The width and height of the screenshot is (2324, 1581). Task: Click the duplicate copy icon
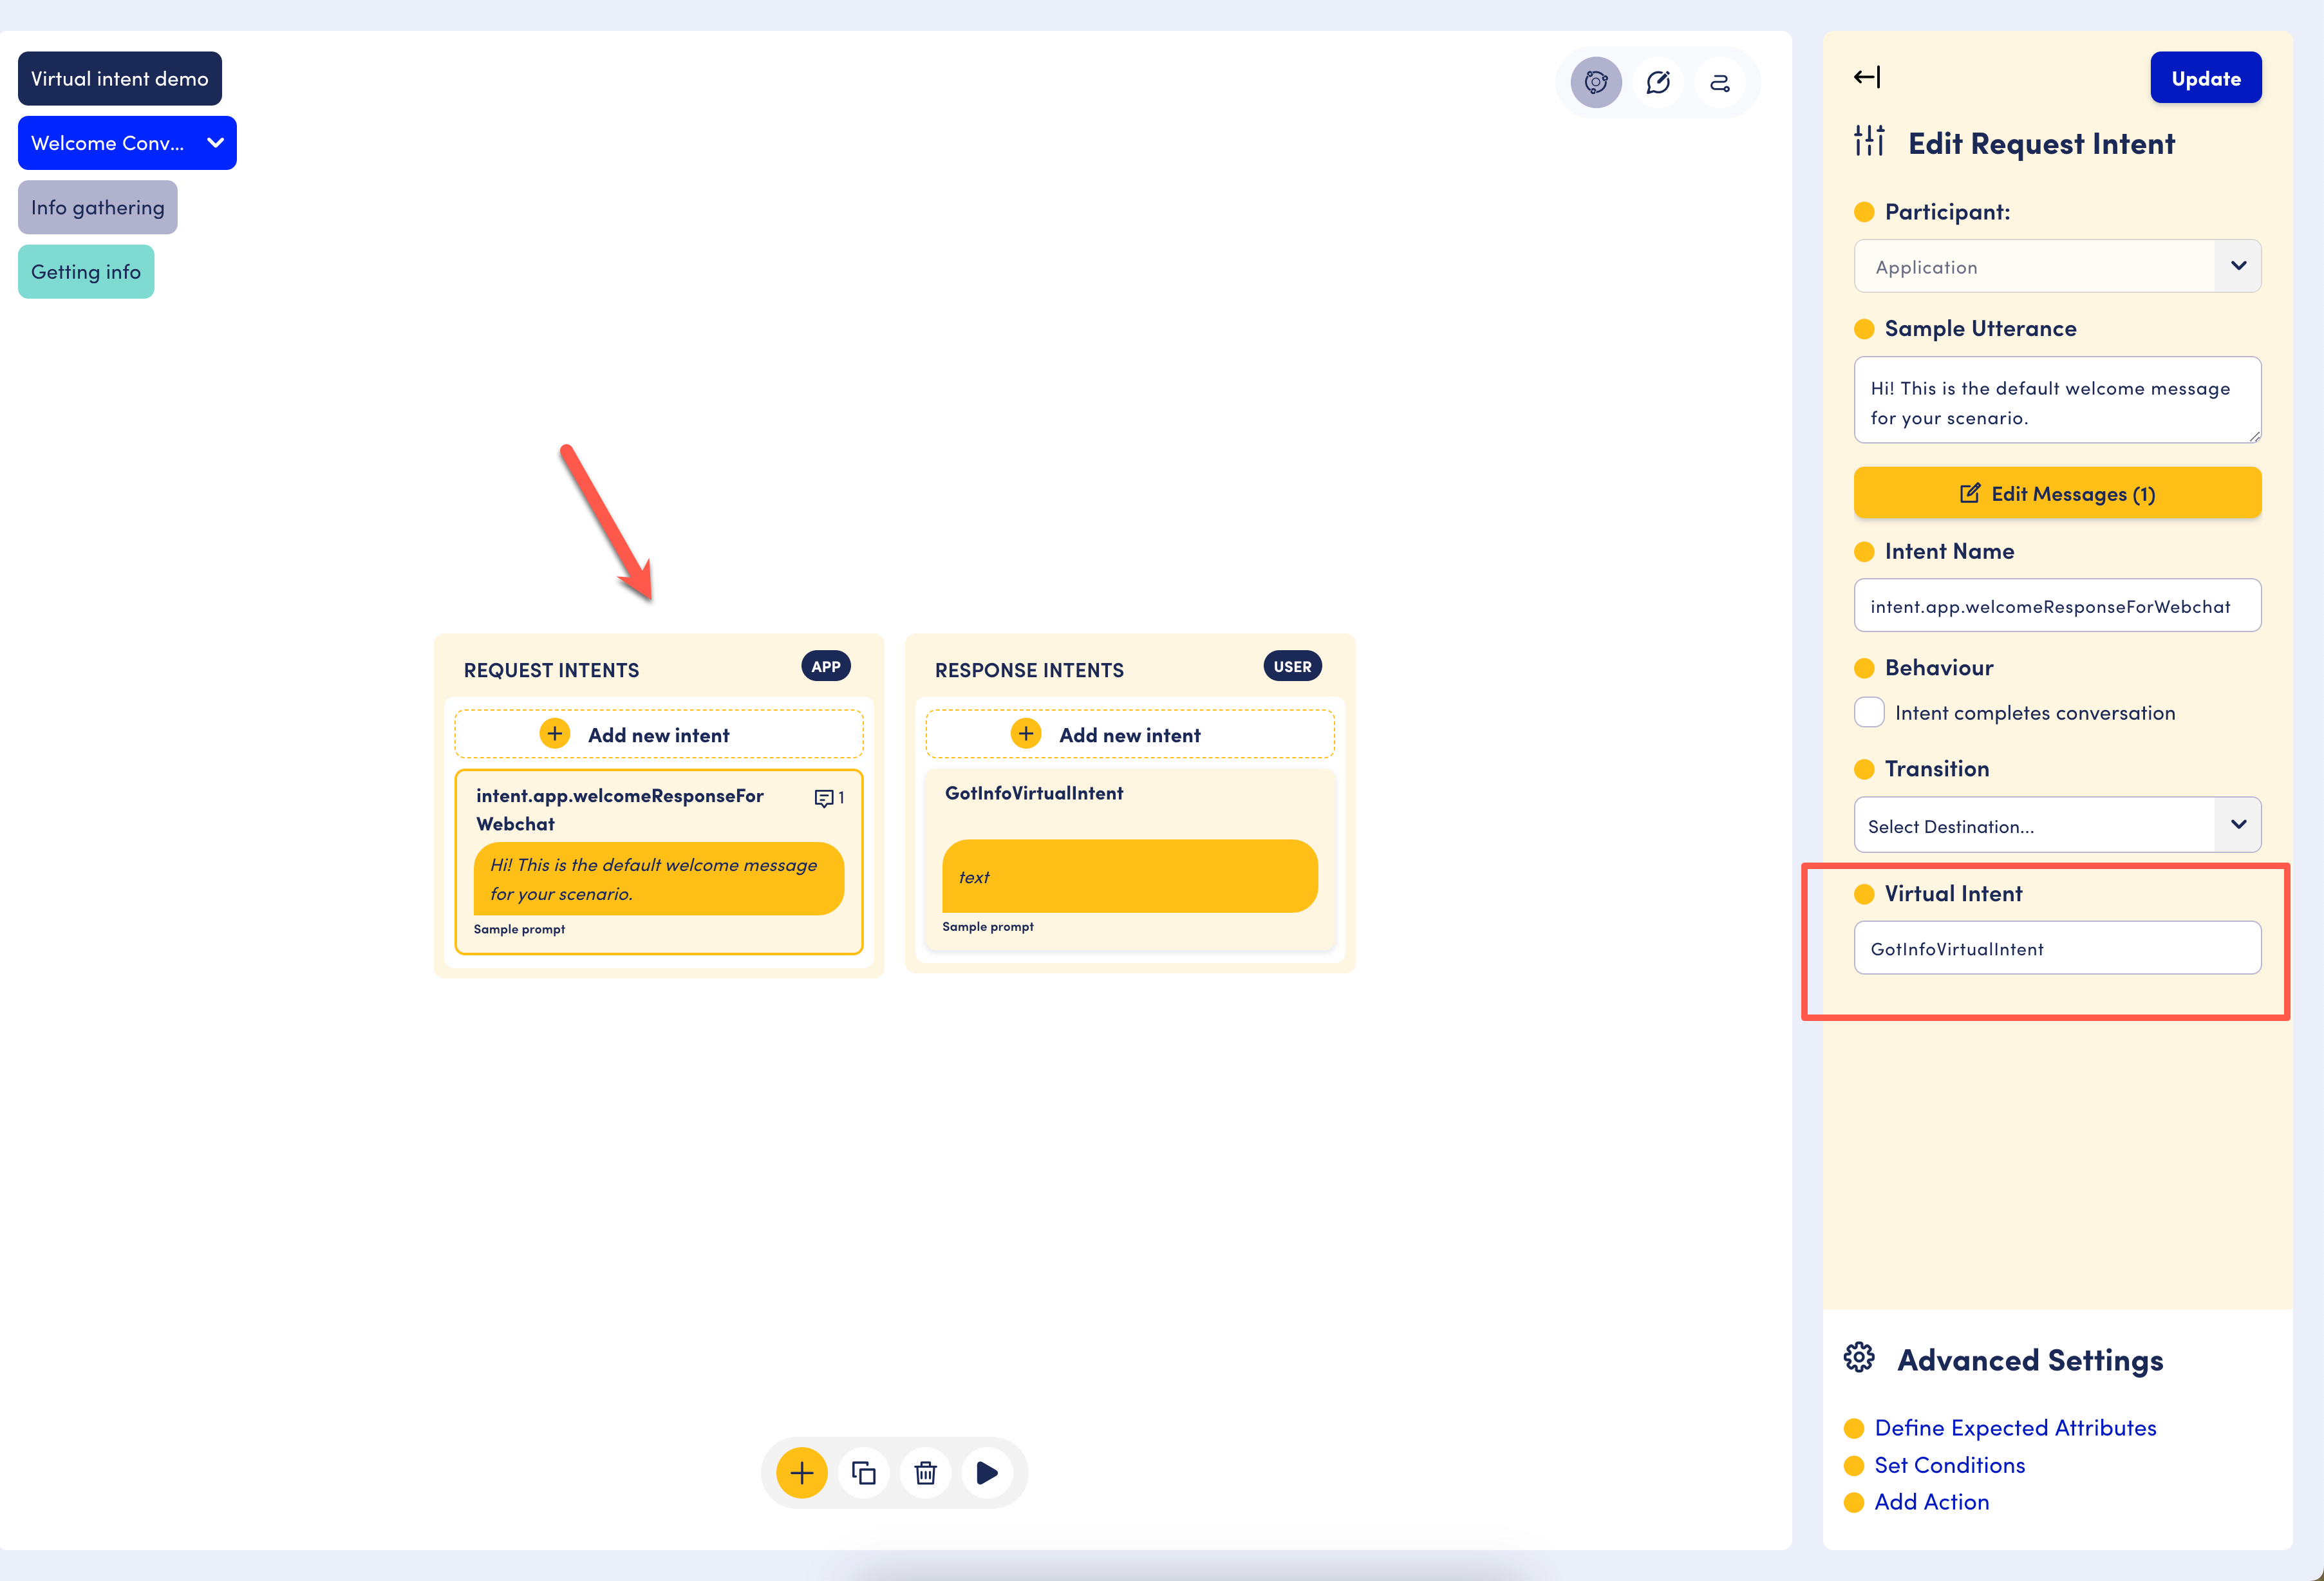pyautogui.click(x=864, y=1472)
